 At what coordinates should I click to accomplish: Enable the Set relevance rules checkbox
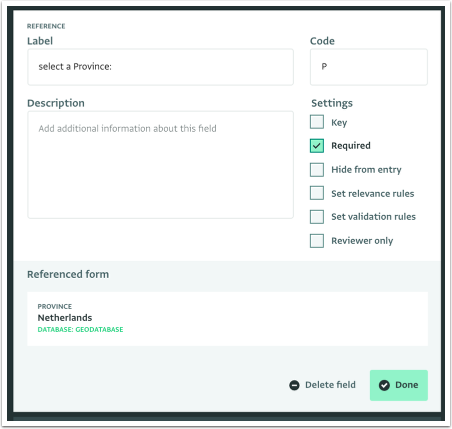[x=317, y=193]
